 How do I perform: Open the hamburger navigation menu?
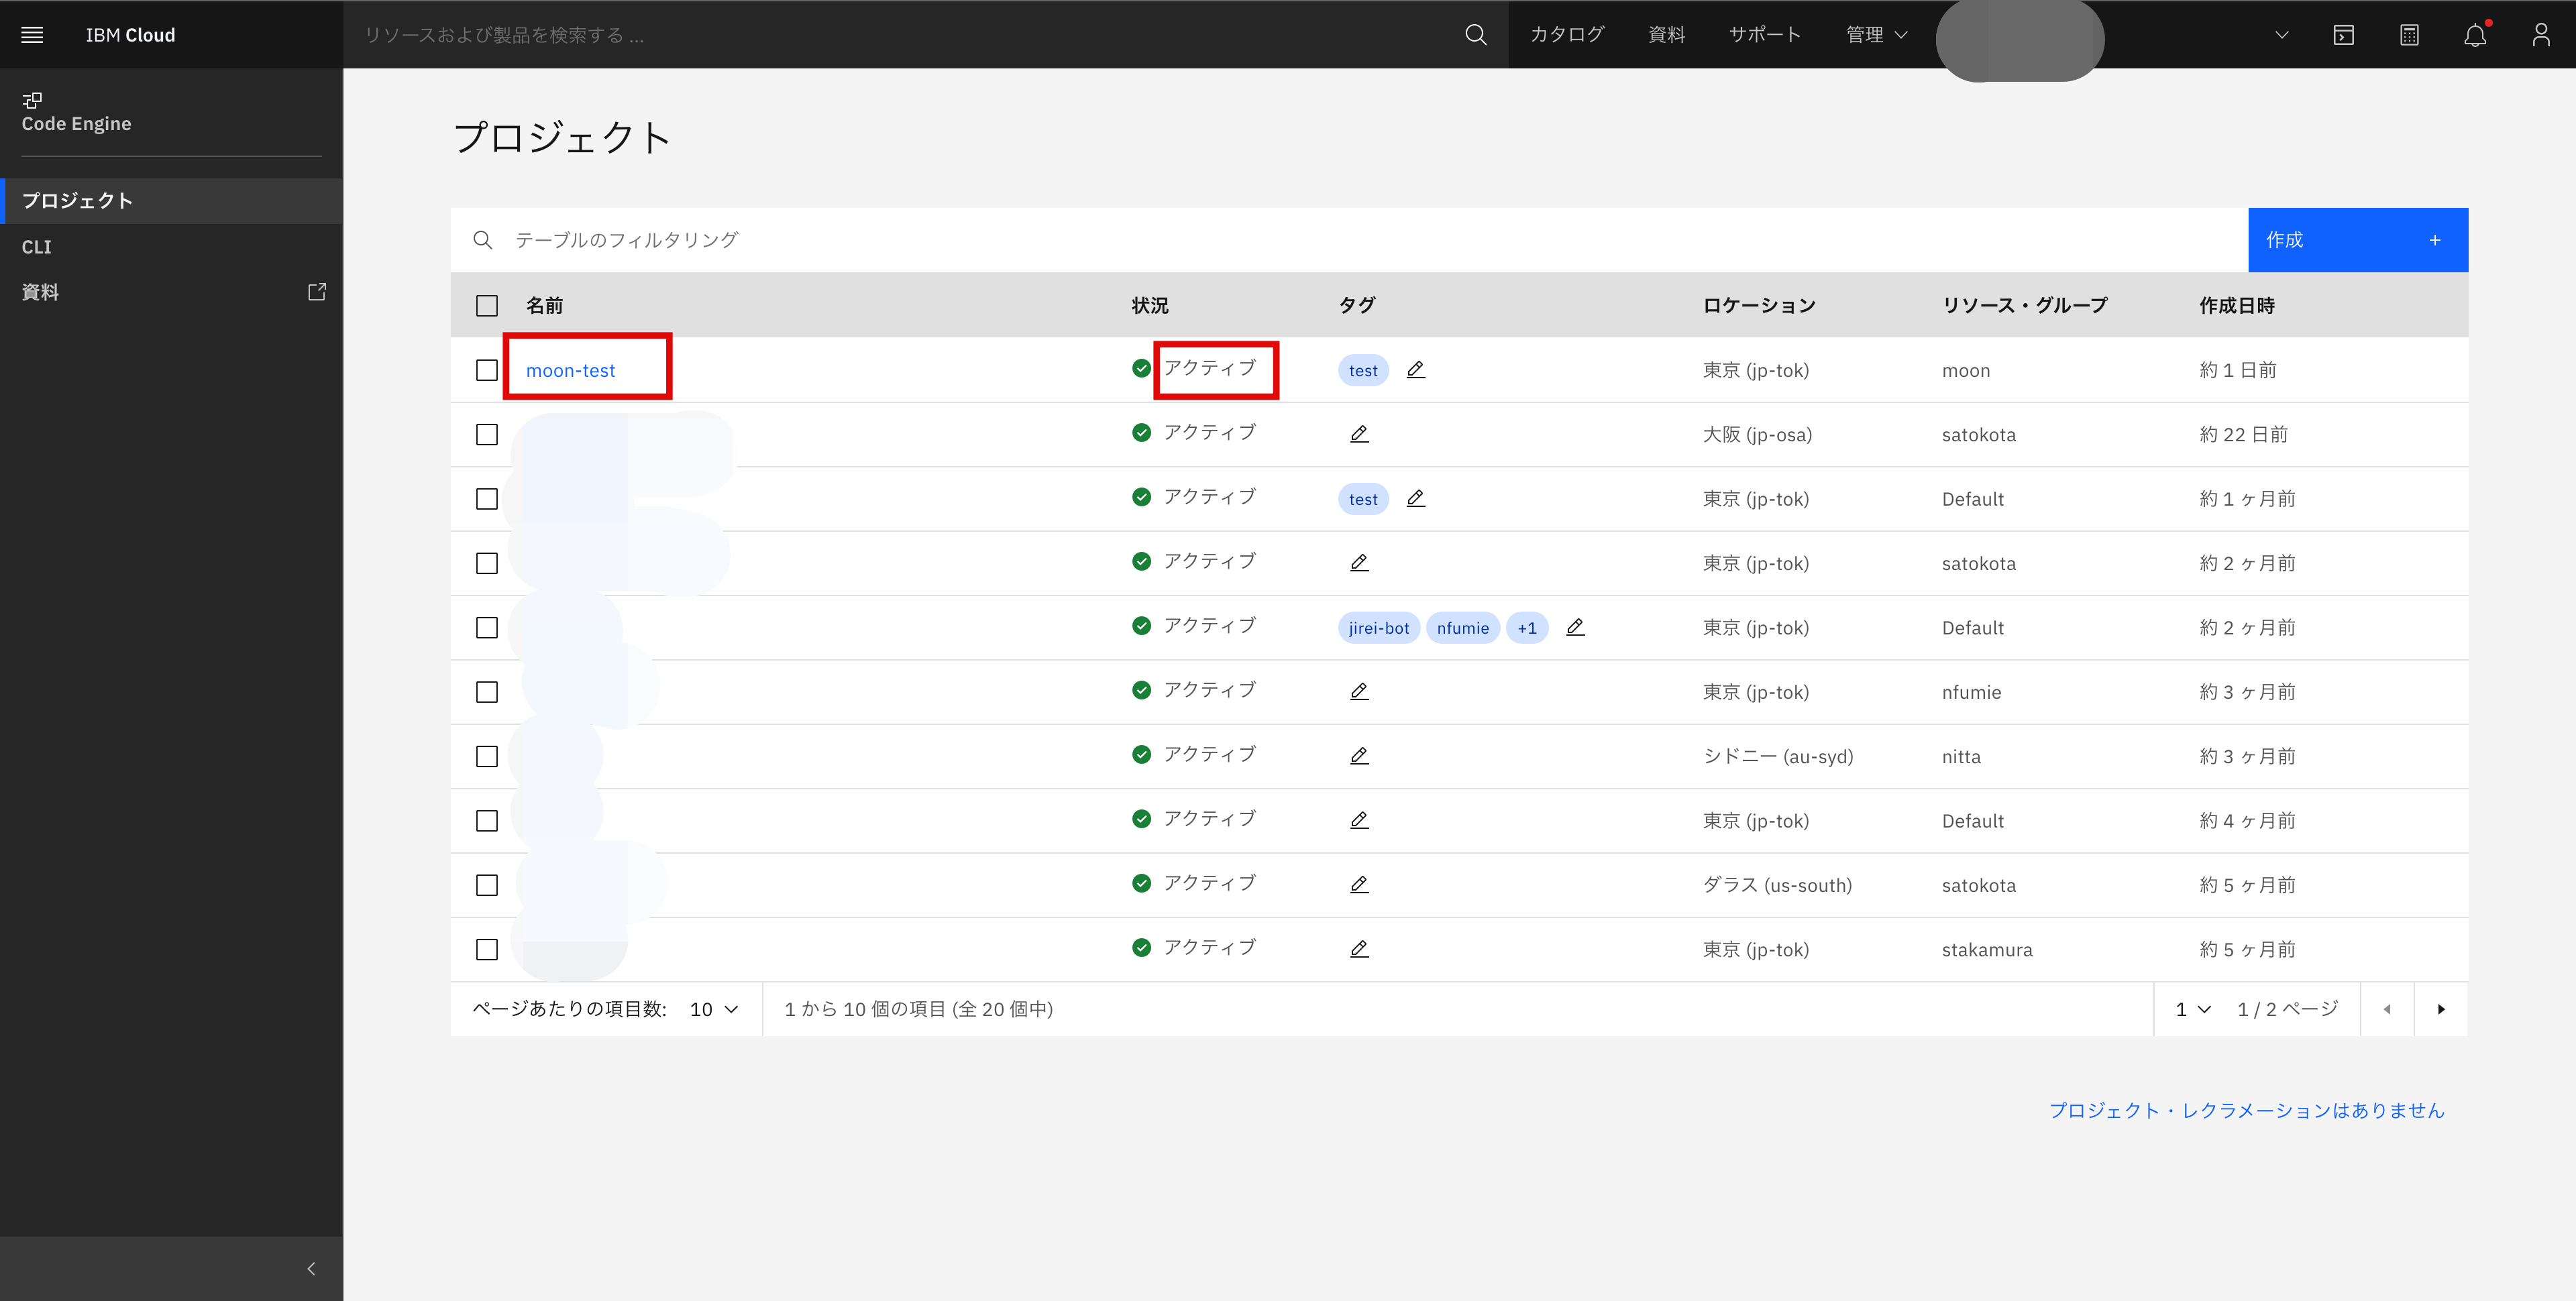32,35
